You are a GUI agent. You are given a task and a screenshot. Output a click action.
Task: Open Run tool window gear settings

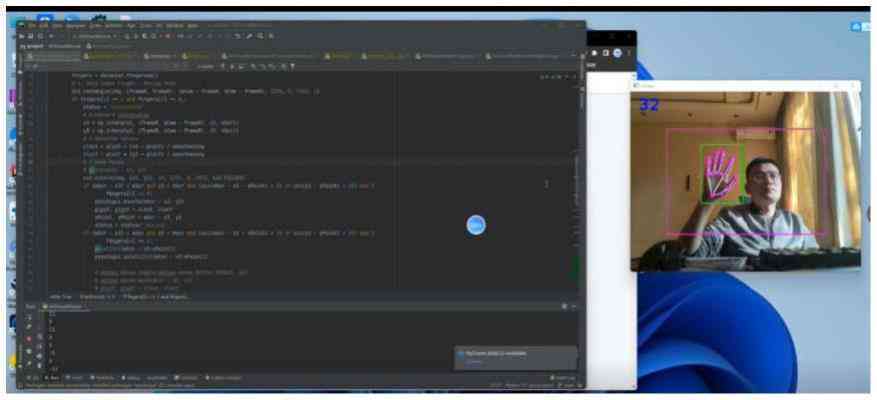[564, 307]
